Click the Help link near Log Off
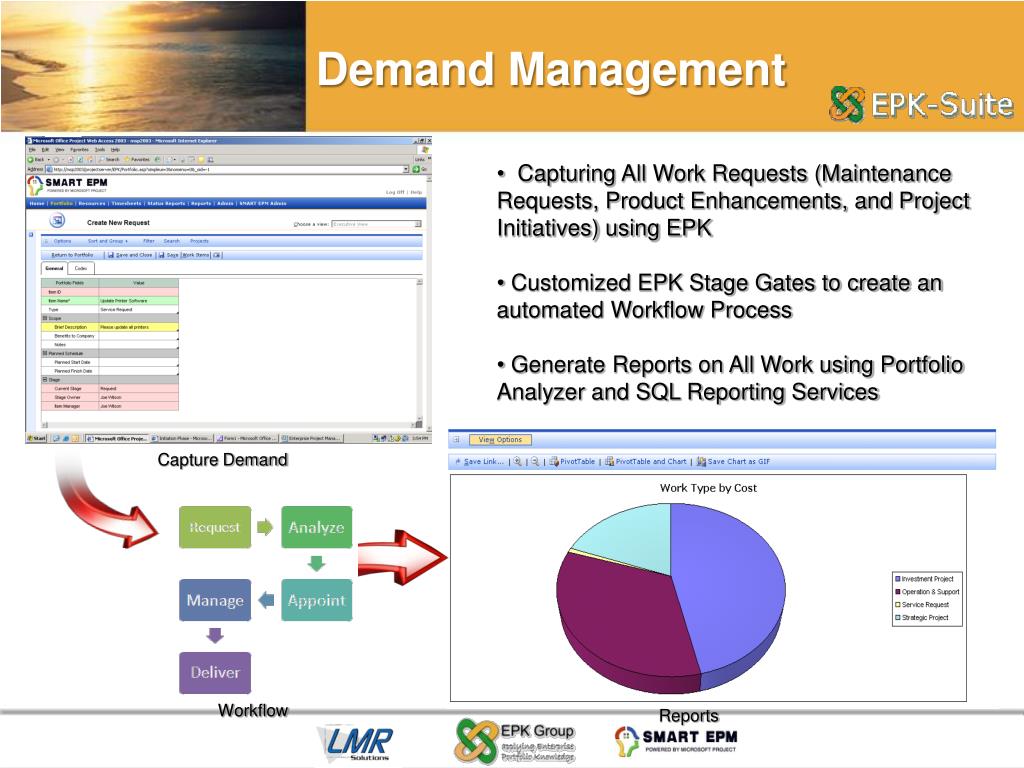The image size is (1024, 768). pos(416,192)
